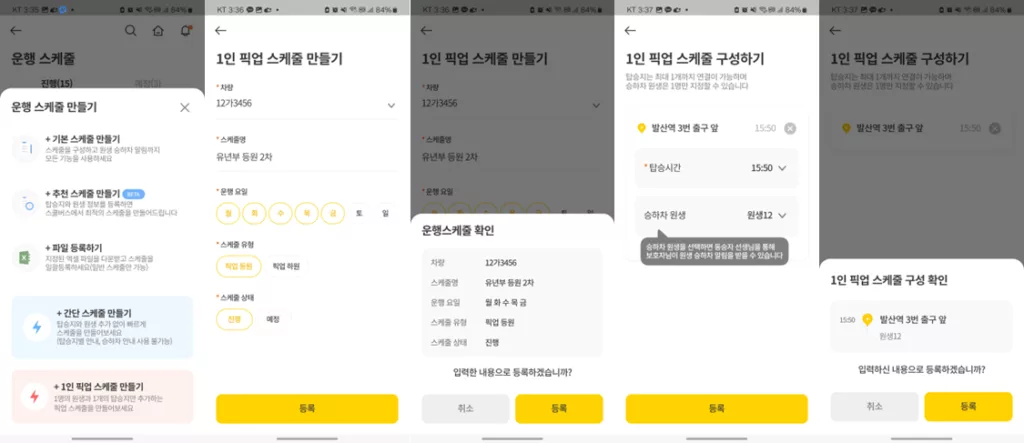The image size is (1024, 443).
Task: Expand the 차량 12가3456 dropdown
Action: tap(307, 104)
